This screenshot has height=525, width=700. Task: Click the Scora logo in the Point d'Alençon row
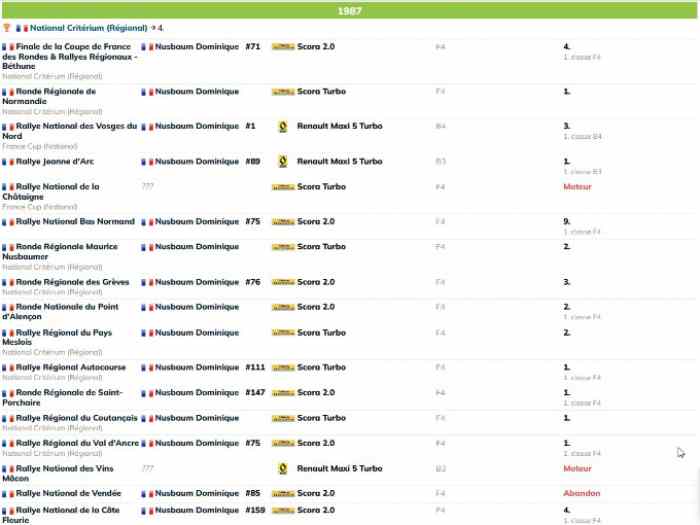pos(283,307)
